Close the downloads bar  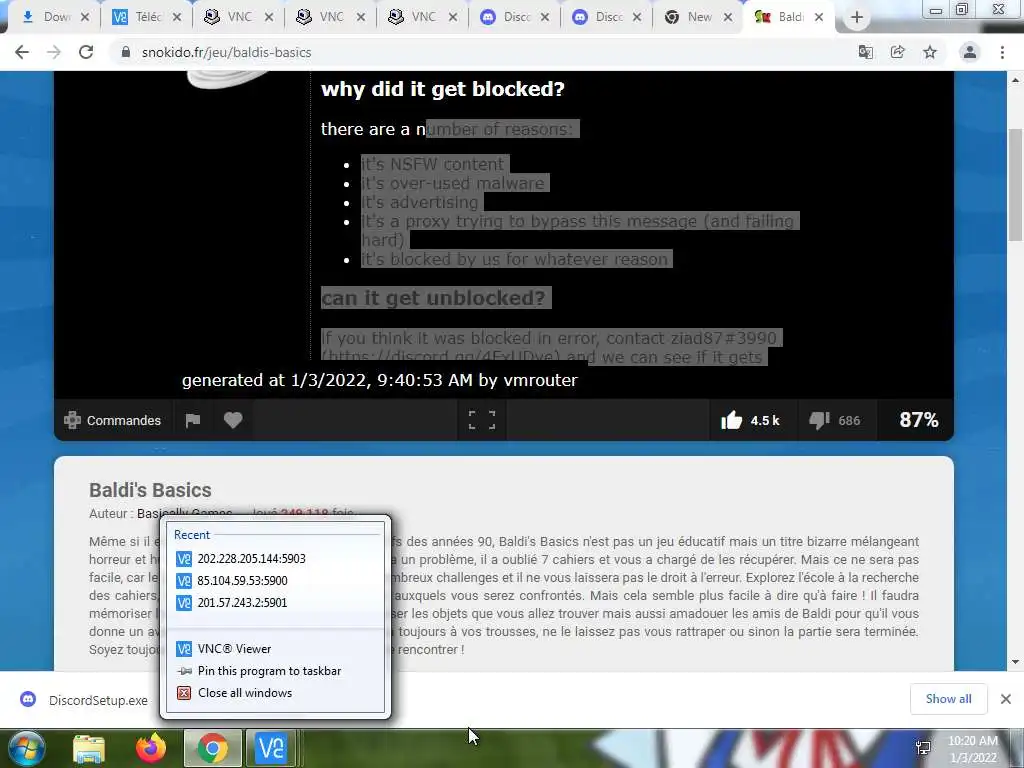pos(1006,699)
